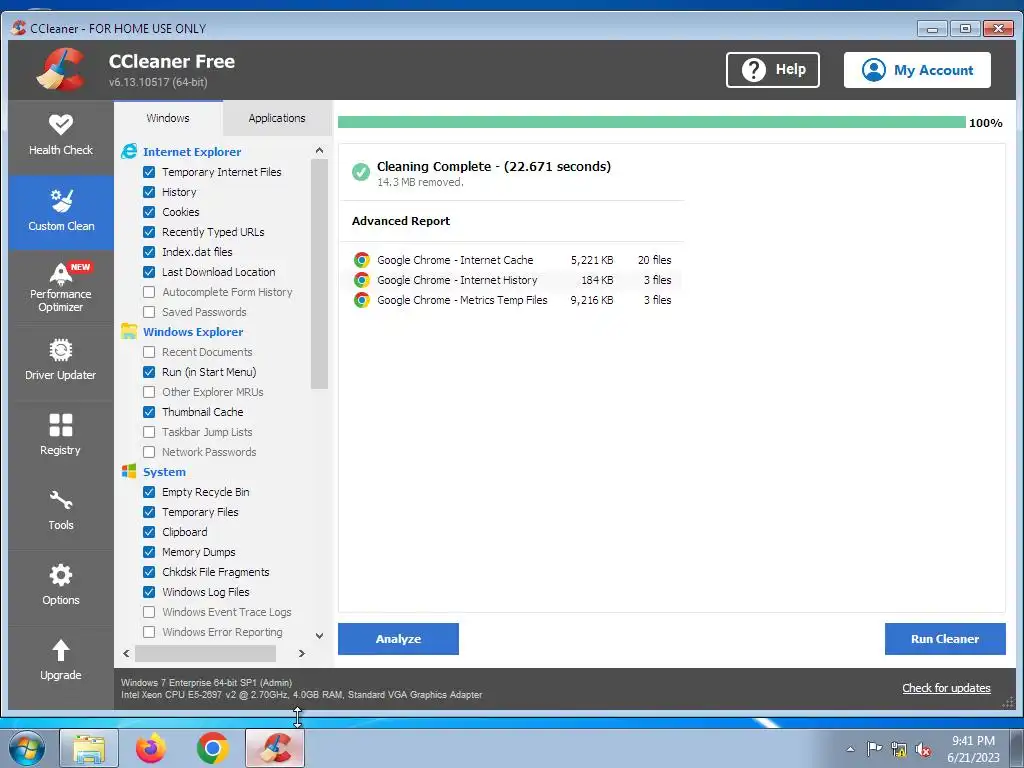
Task: Click the System category Windows flag icon
Action: (x=129, y=472)
